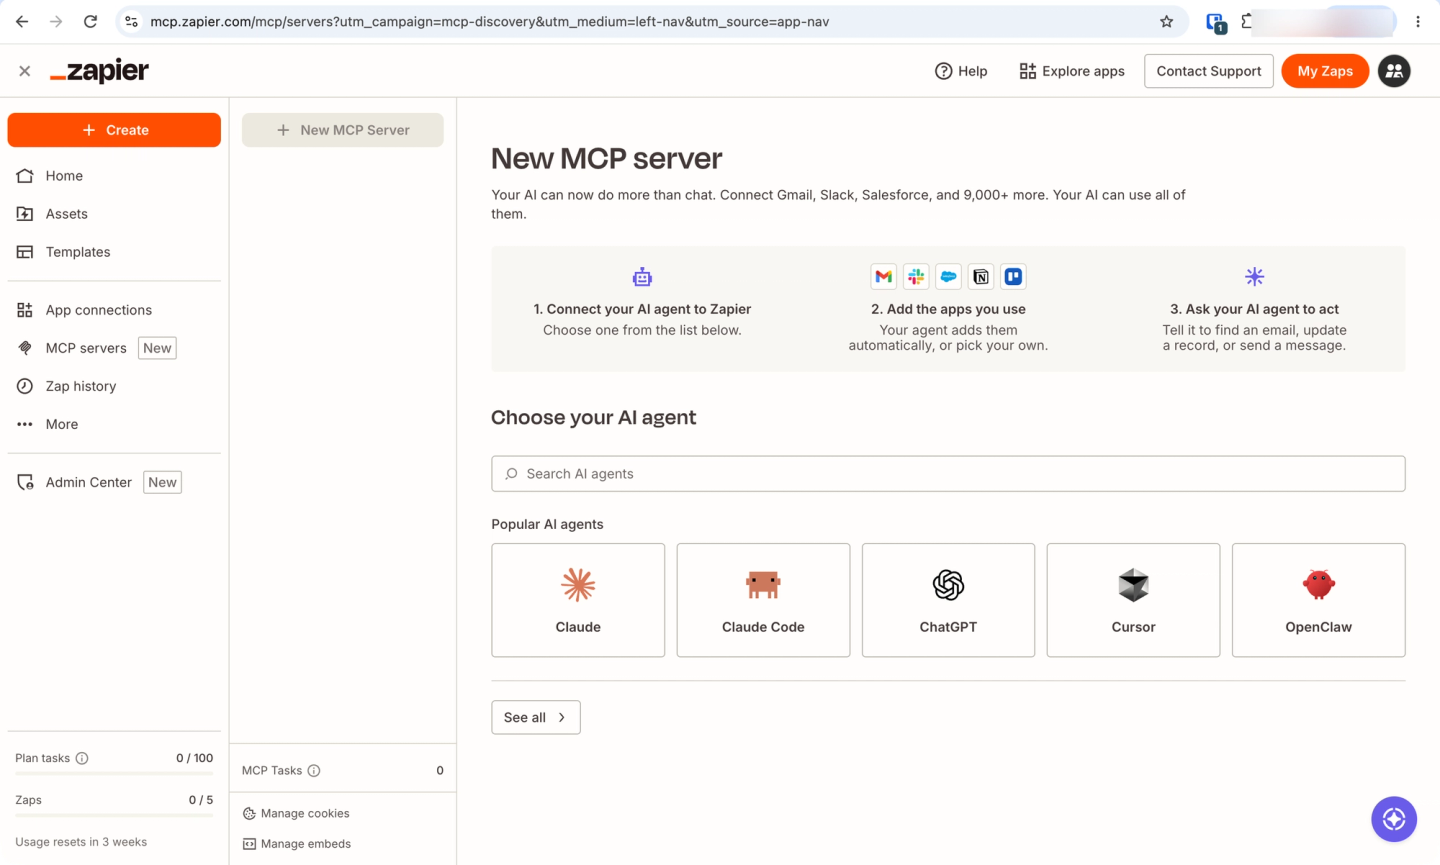1440x865 pixels.
Task: Click the robot icon above step 1
Action: 642,277
